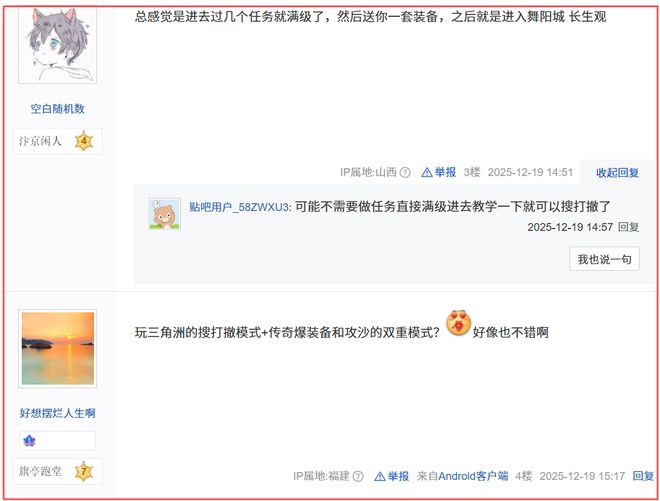Click the help icon beside IP属地:福建
This screenshot has height=501, width=660.
358,476
